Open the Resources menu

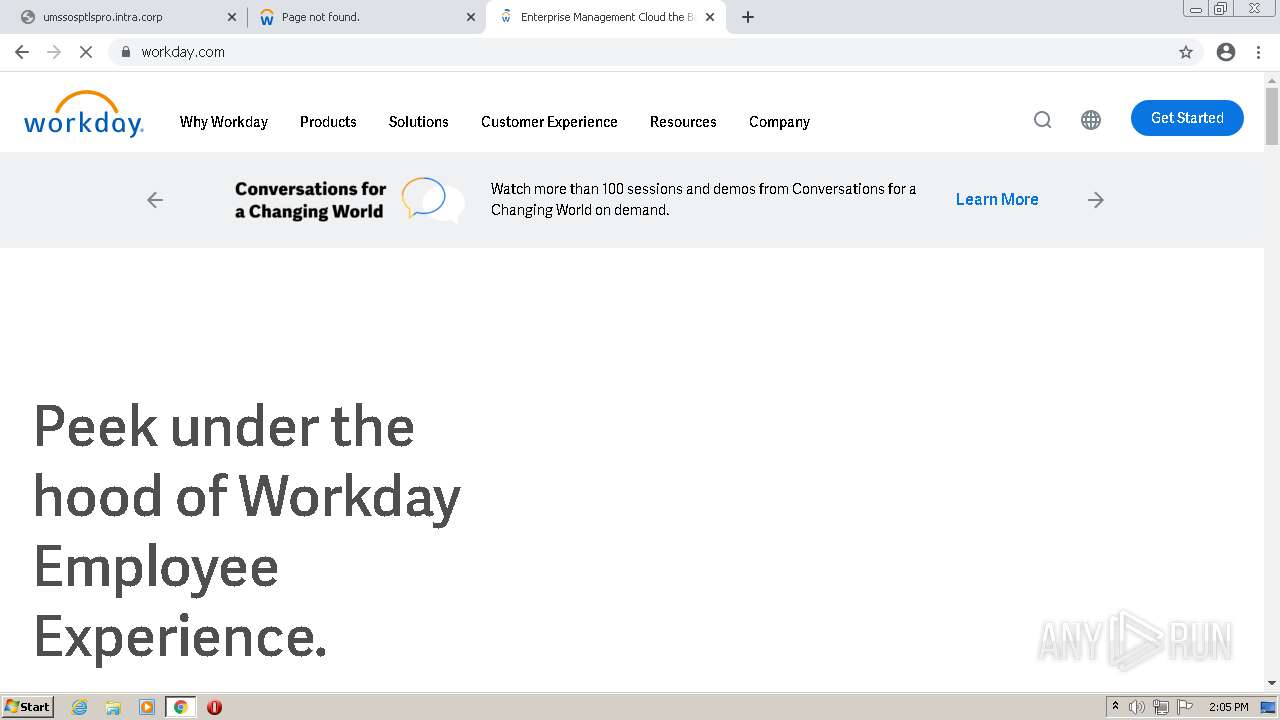(683, 122)
